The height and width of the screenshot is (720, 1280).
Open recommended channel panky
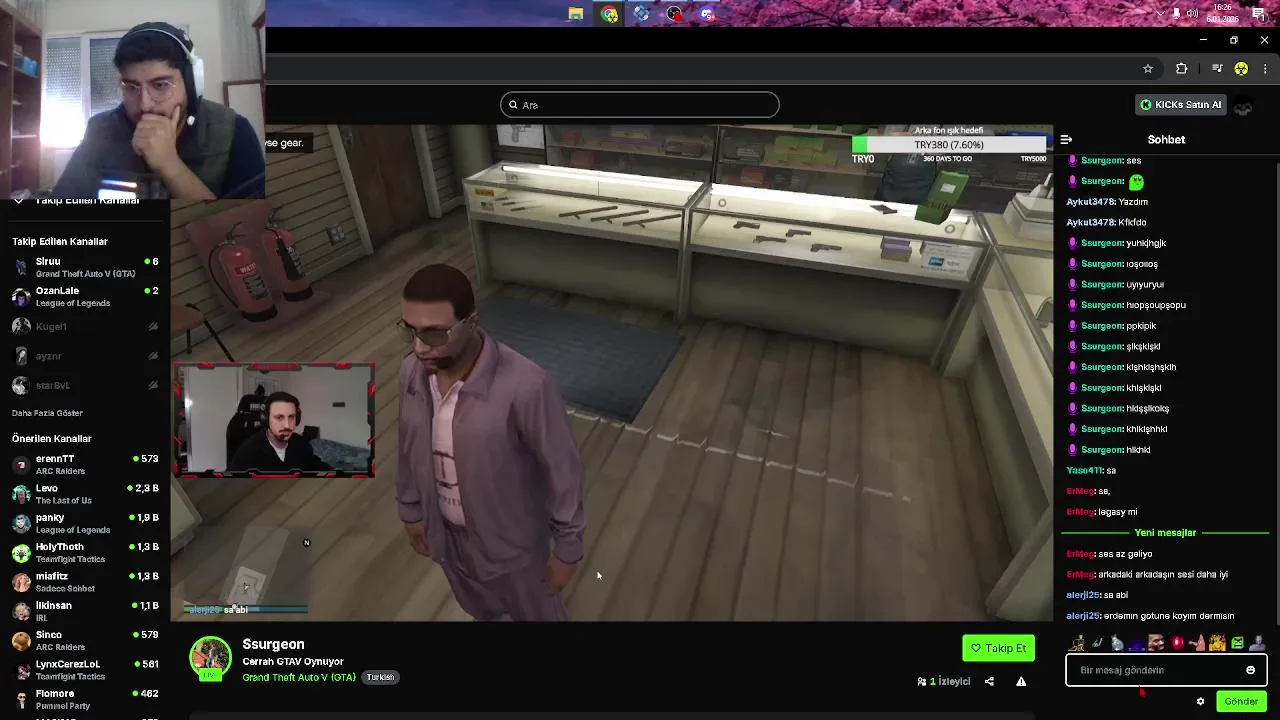85,523
